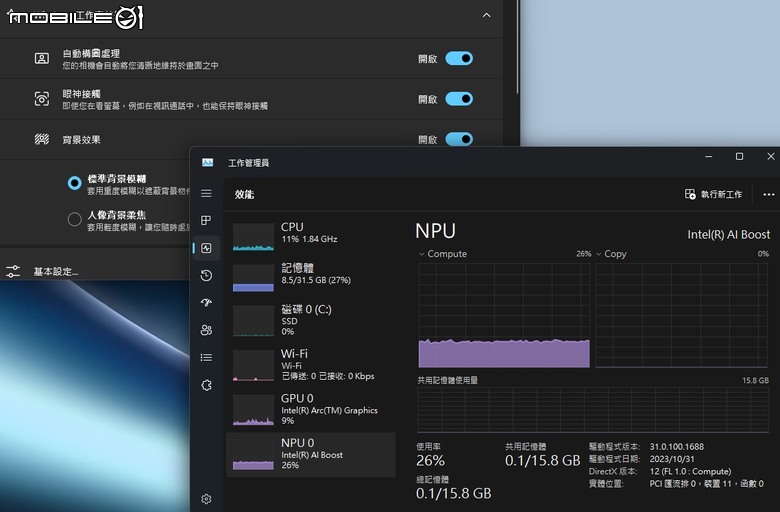
Task: Click the 15.8 GB graph maximum label
Action: [756, 380]
